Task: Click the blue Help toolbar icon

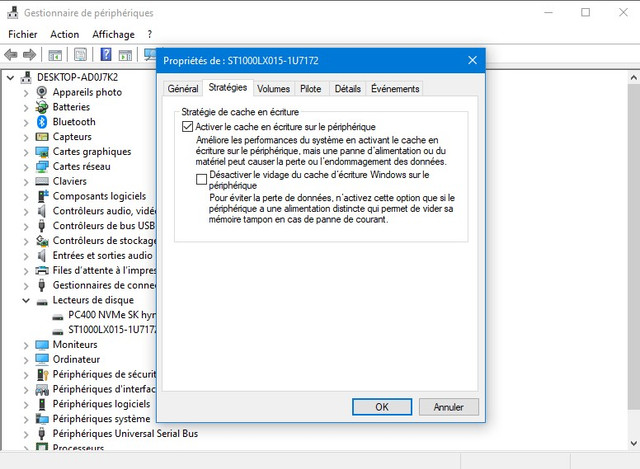Action: pos(106,54)
